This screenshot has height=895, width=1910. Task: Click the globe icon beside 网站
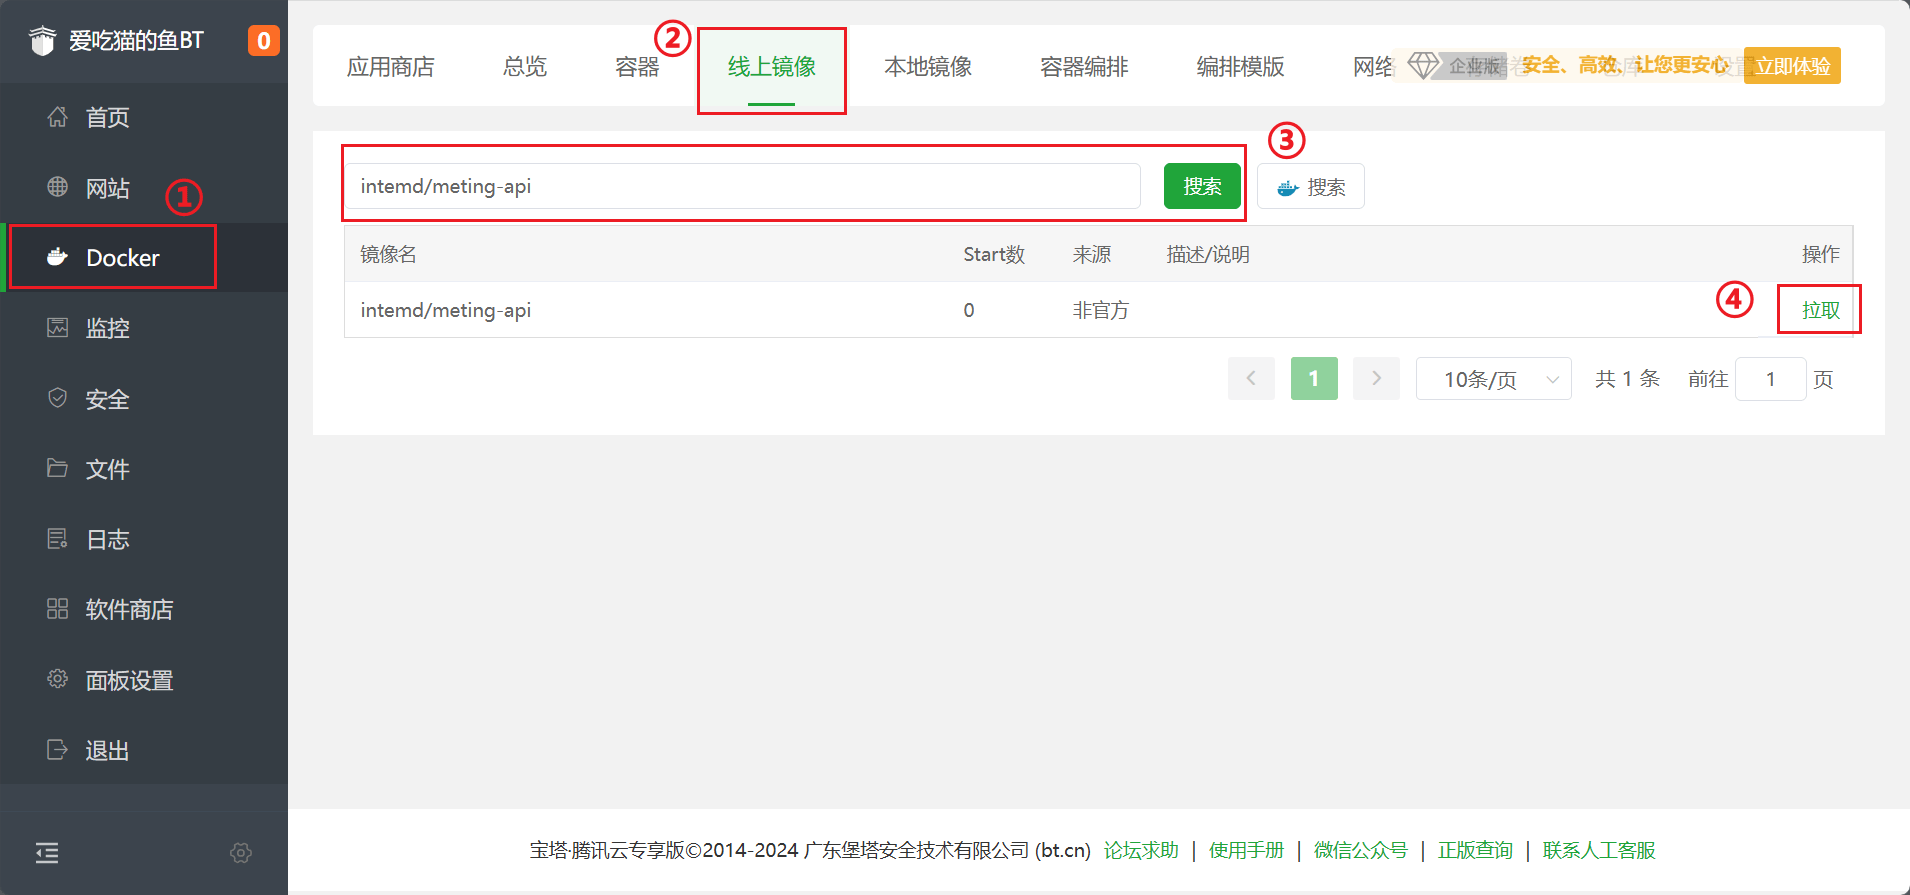pos(57,187)
